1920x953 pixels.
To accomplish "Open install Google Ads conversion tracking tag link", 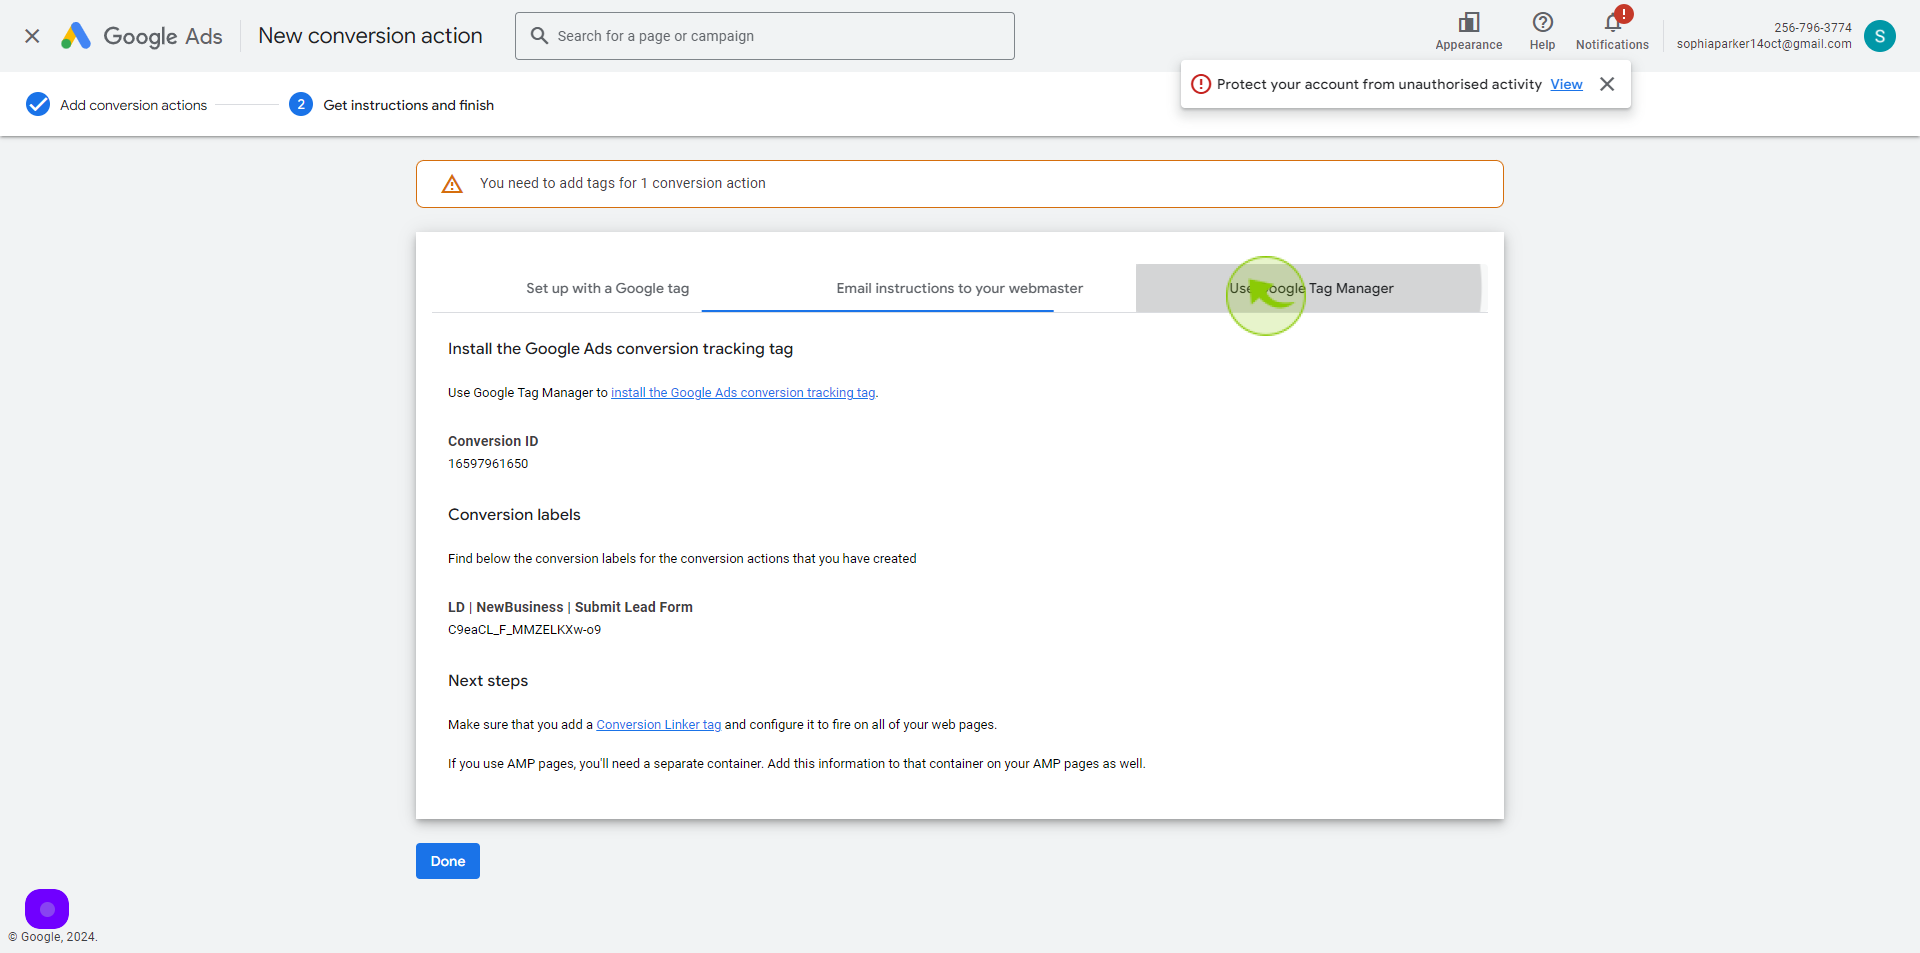I will click(743, 393).
